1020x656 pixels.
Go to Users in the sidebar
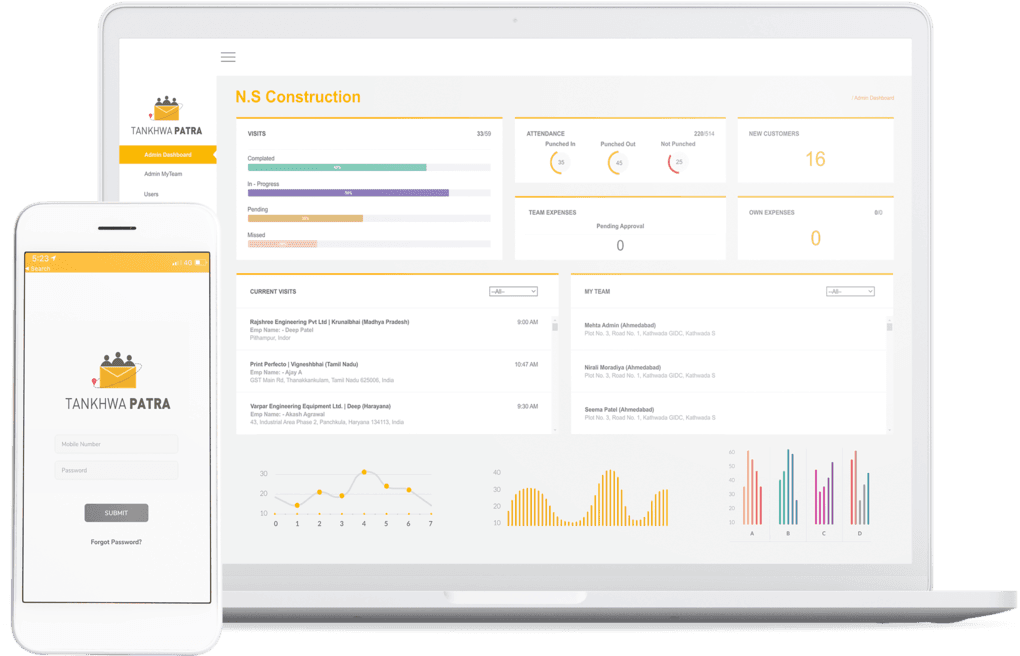click(x=151, y=194)
